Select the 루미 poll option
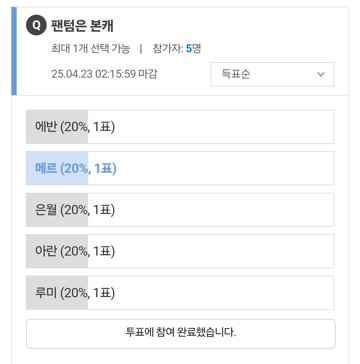 click(180, 293)
